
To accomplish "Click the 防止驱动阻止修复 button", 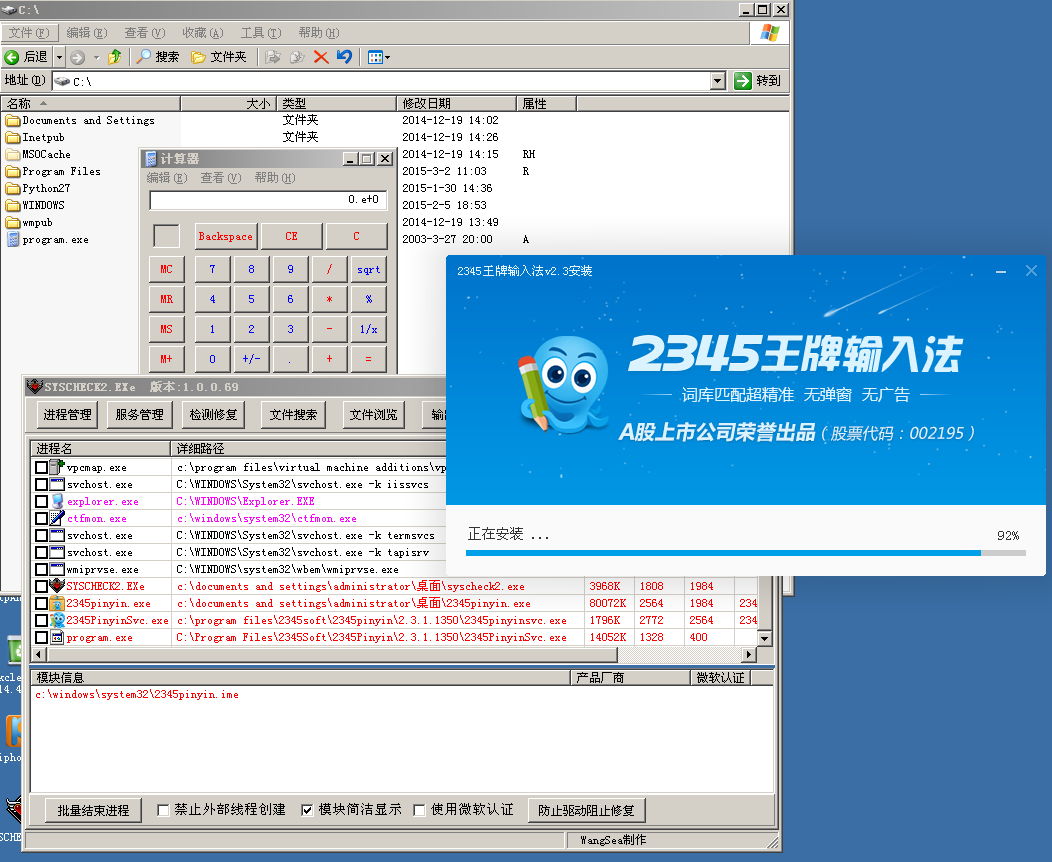I will (586, 810).
